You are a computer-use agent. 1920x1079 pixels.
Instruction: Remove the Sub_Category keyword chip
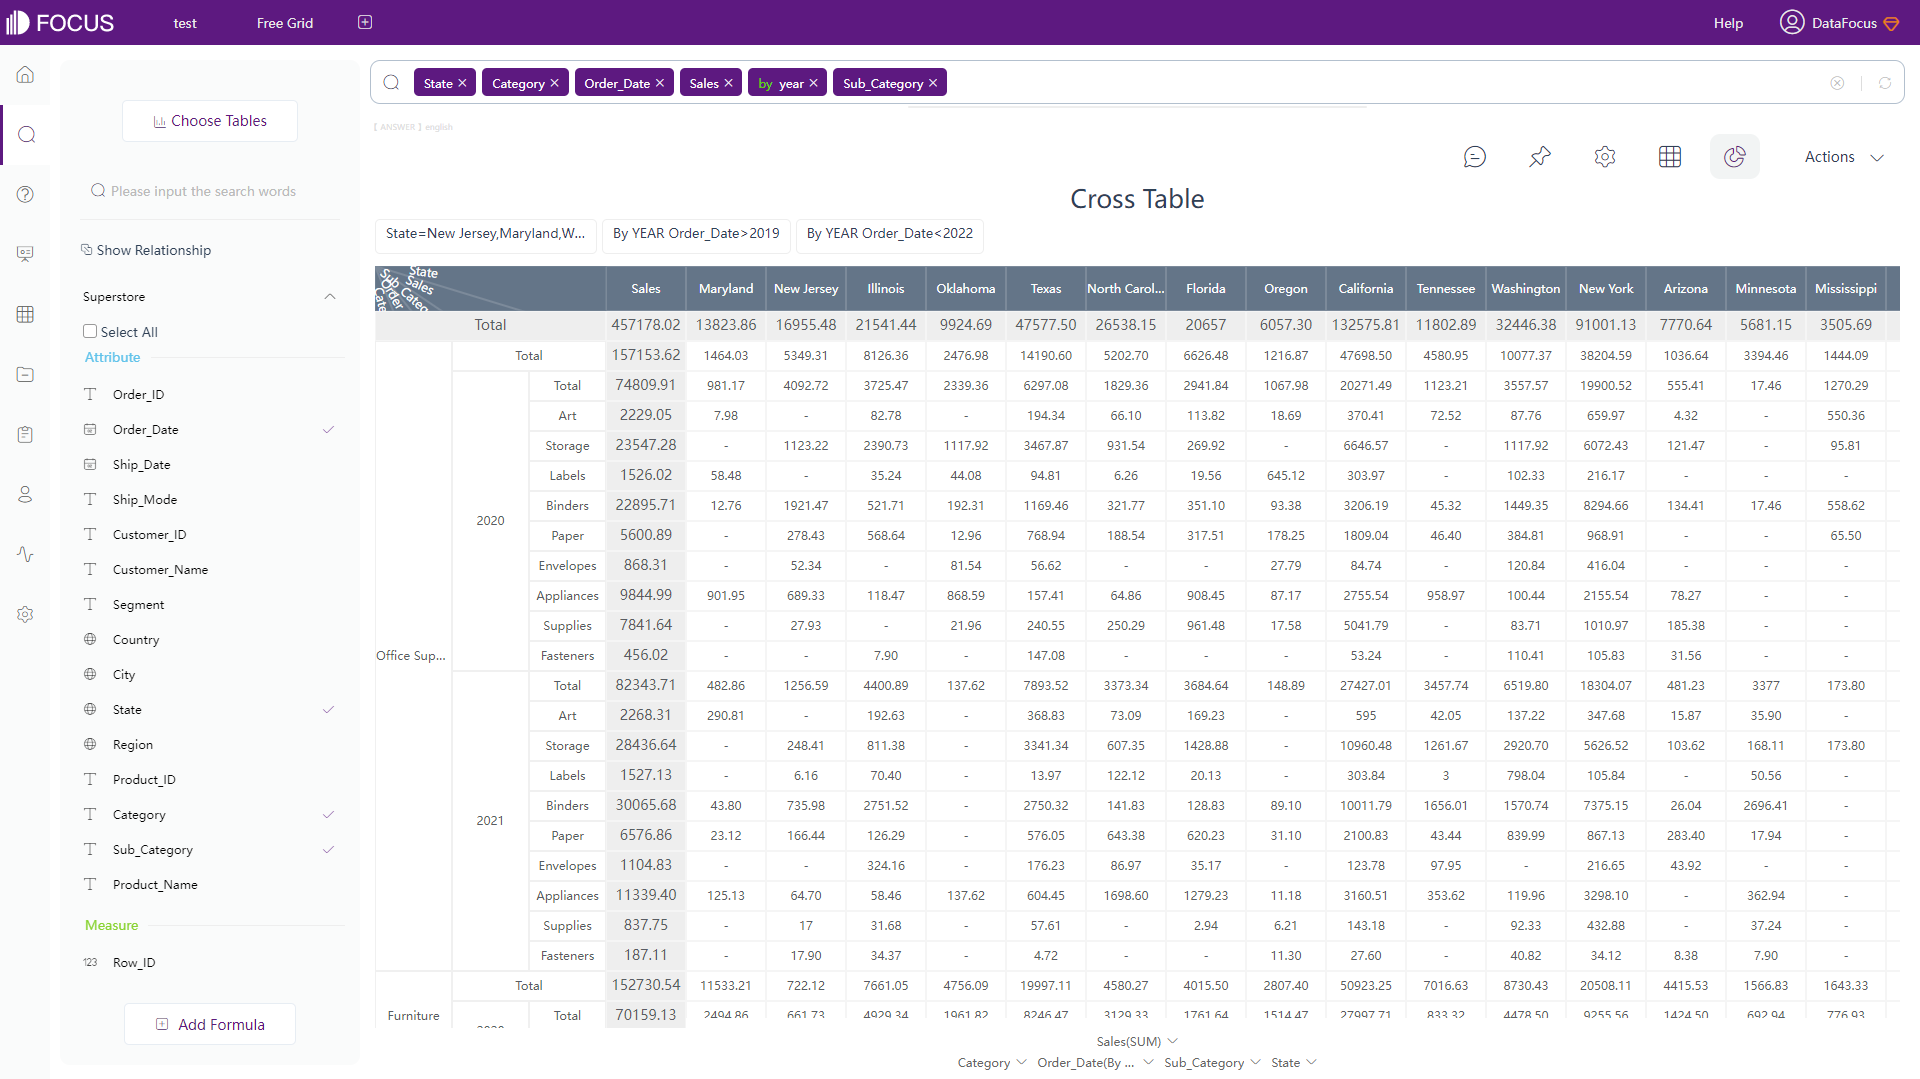[x=933, y=83]
